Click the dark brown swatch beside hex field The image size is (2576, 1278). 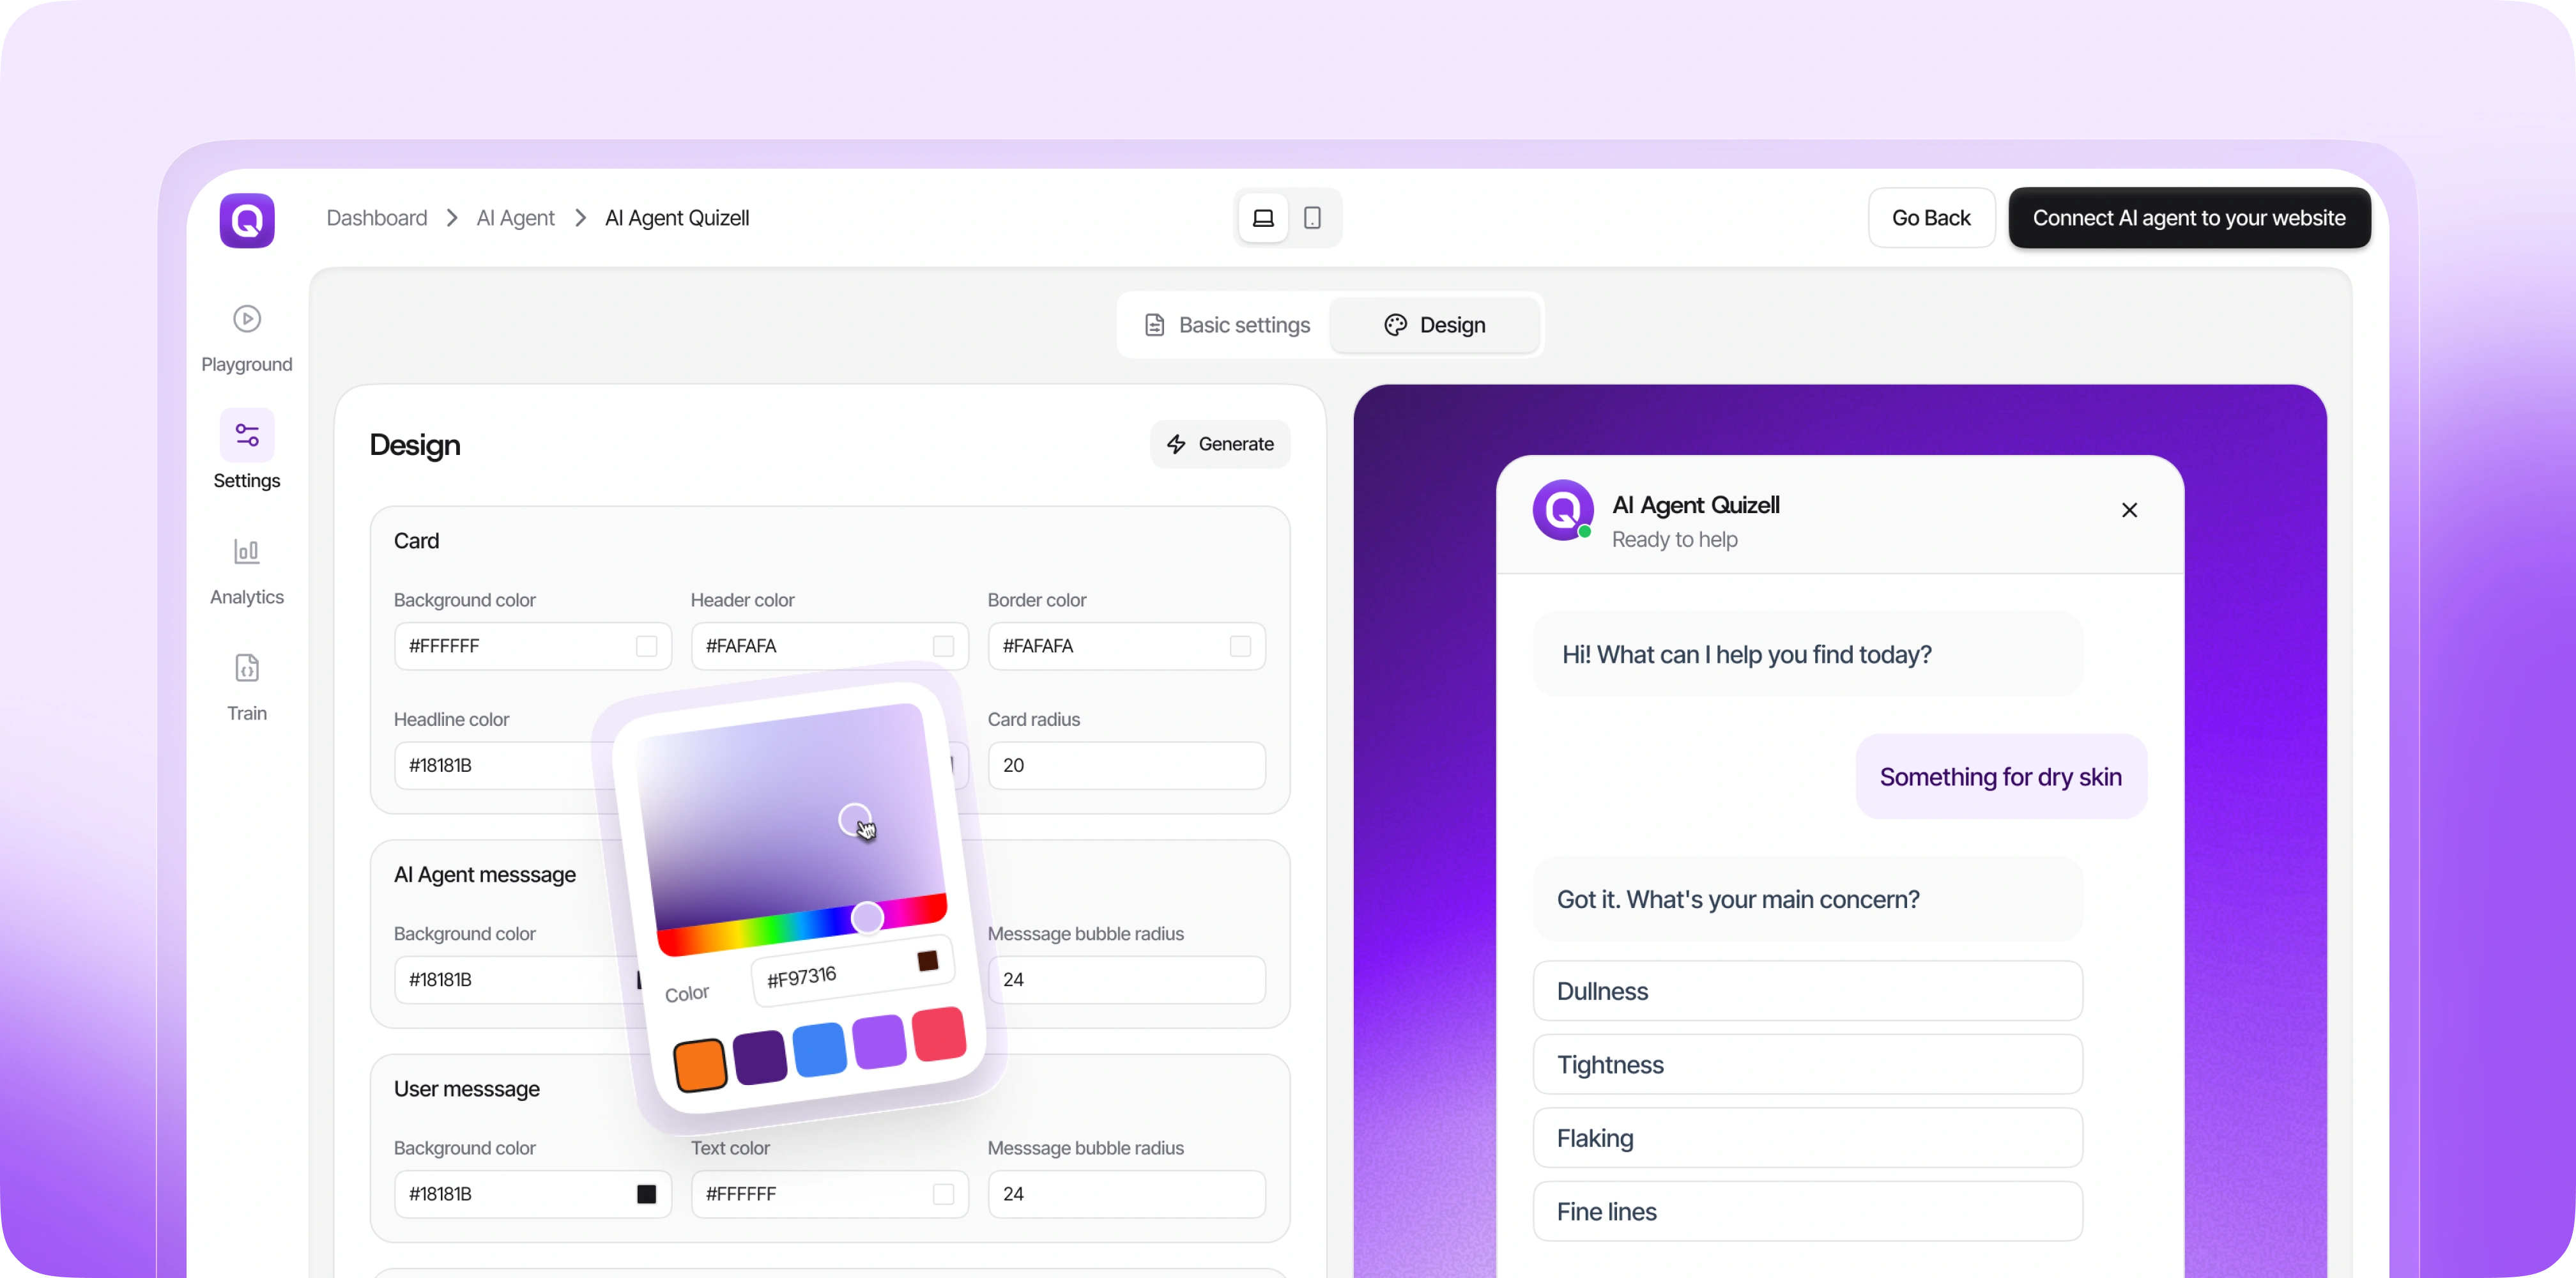click(928, 961)
